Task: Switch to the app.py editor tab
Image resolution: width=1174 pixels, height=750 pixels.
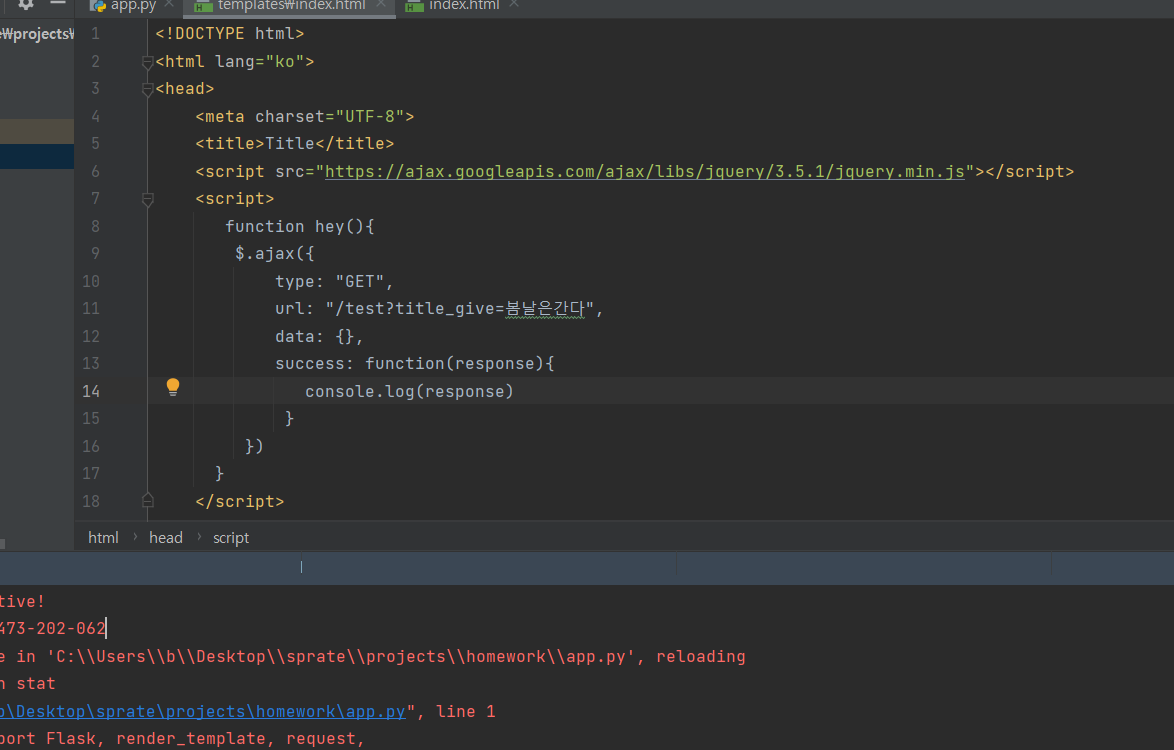Action: point(133,5)
